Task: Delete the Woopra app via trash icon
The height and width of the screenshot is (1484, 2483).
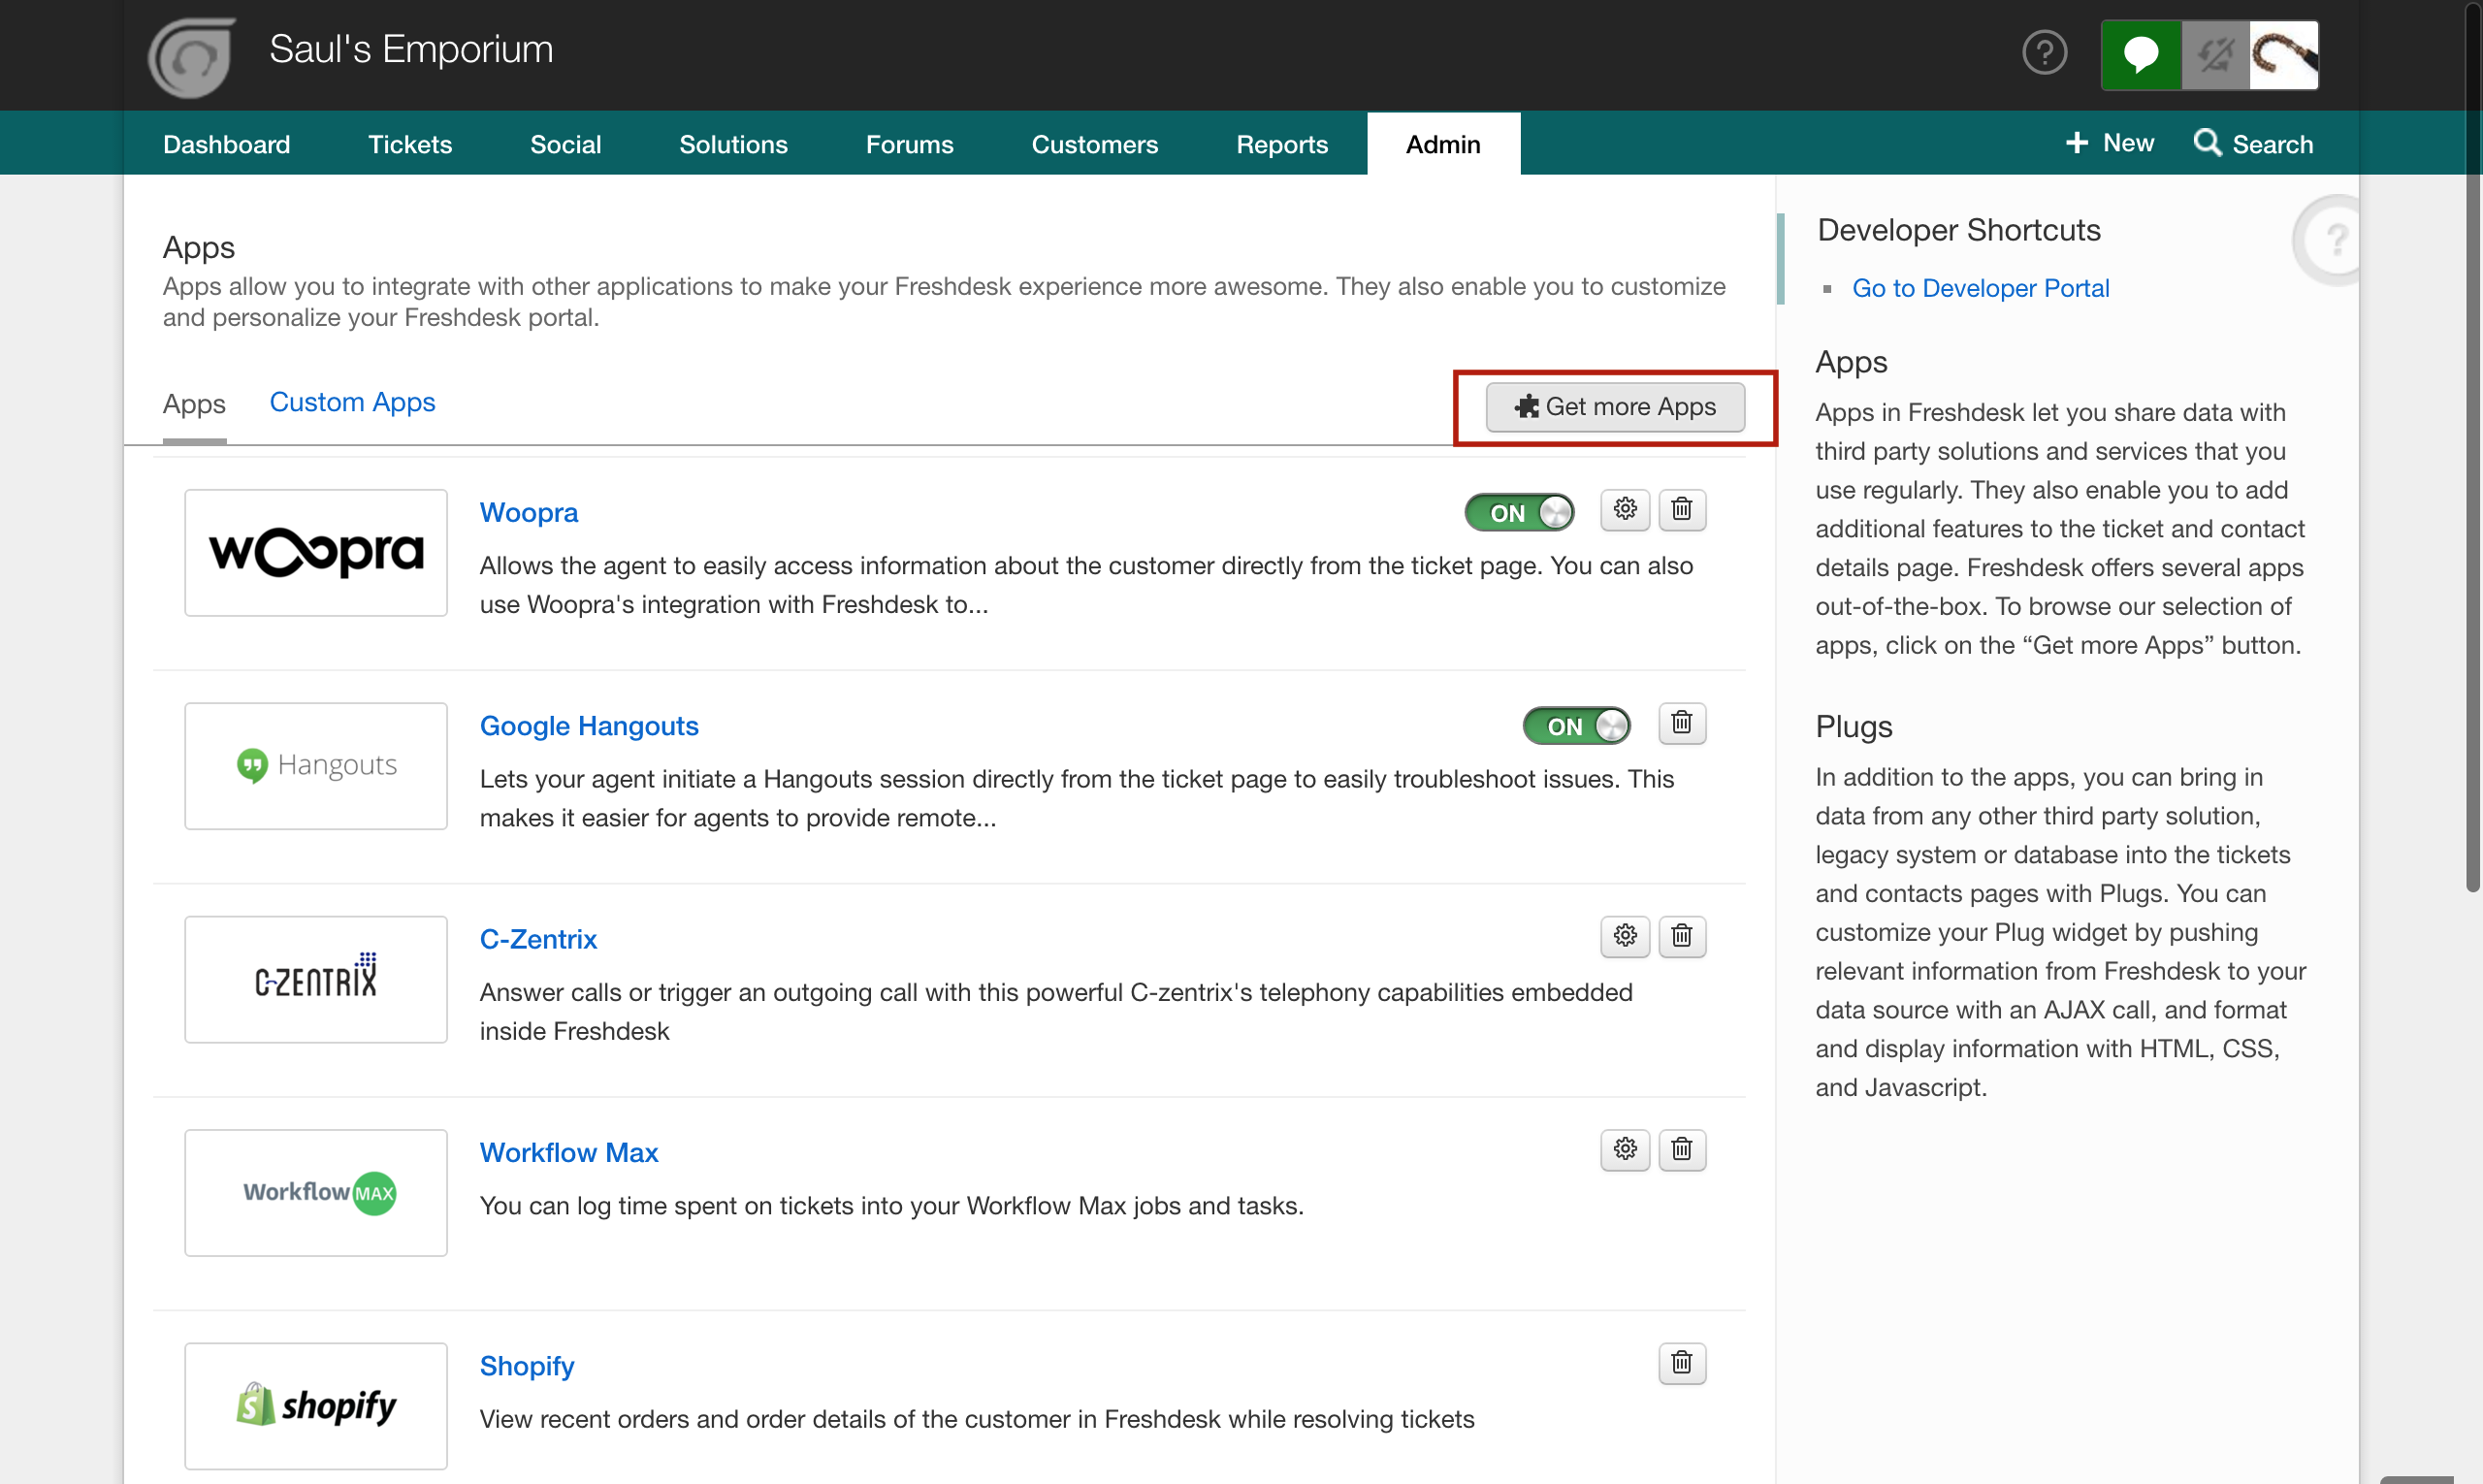Action: (x=1682, y=510)
